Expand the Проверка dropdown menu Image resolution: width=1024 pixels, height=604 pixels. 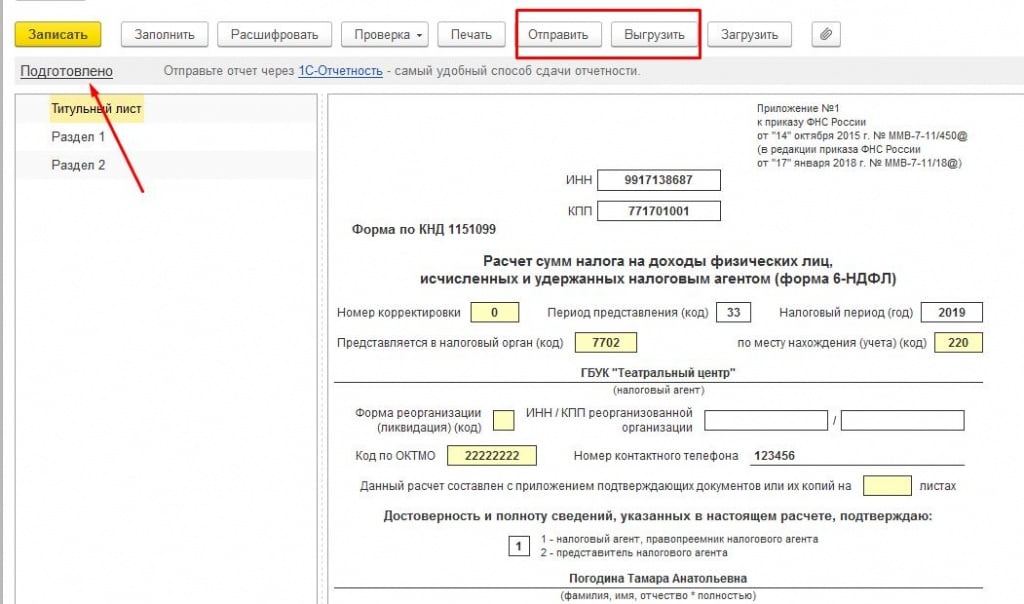[x=389, y=35]
